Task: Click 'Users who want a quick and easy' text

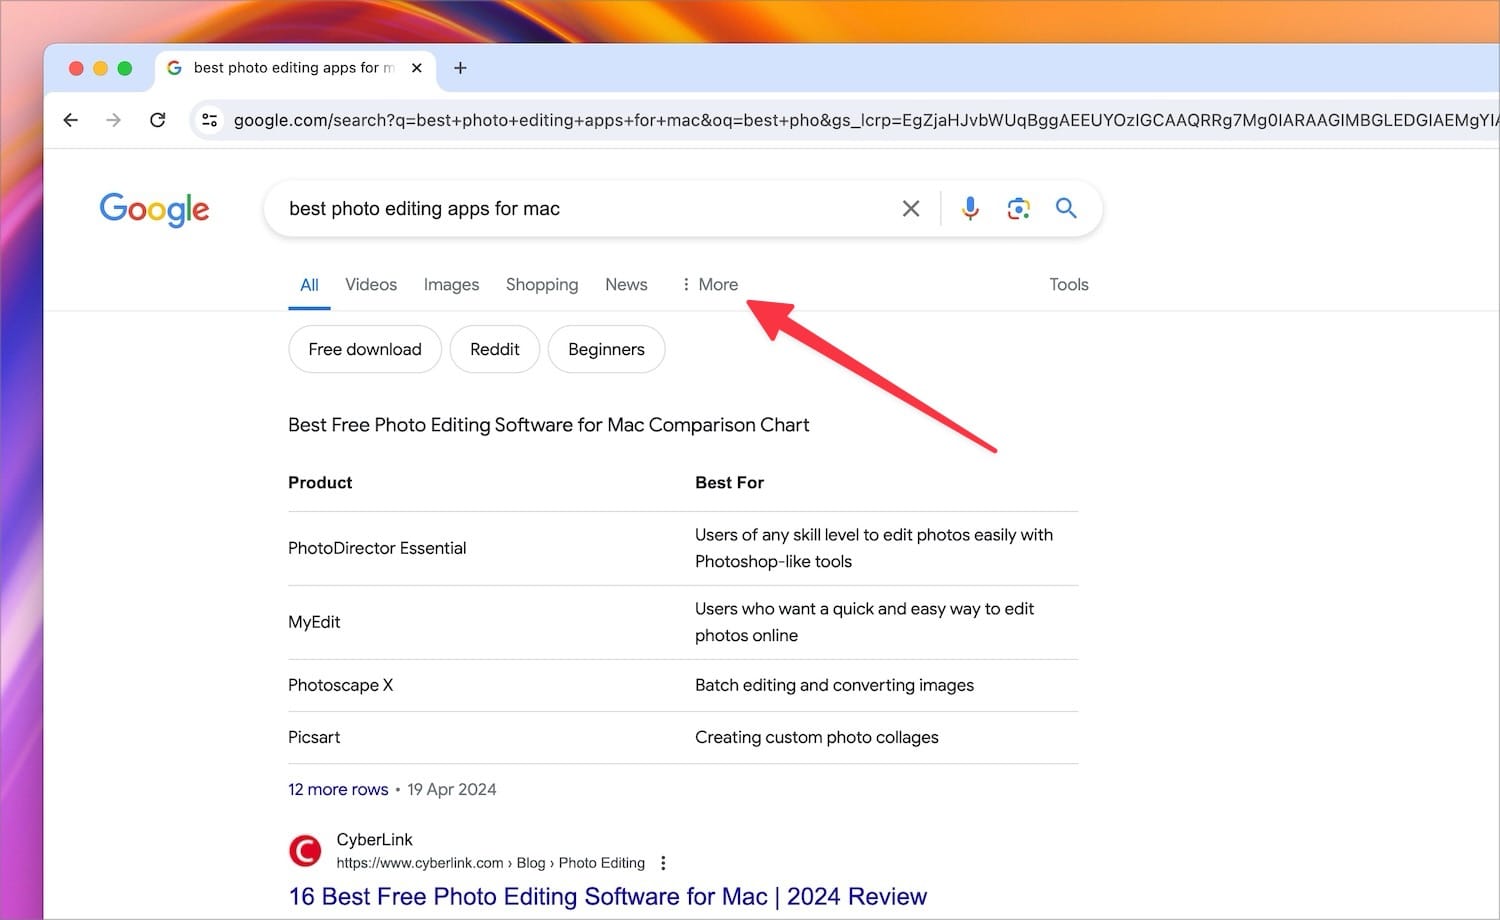Action: tap(864, 622)
